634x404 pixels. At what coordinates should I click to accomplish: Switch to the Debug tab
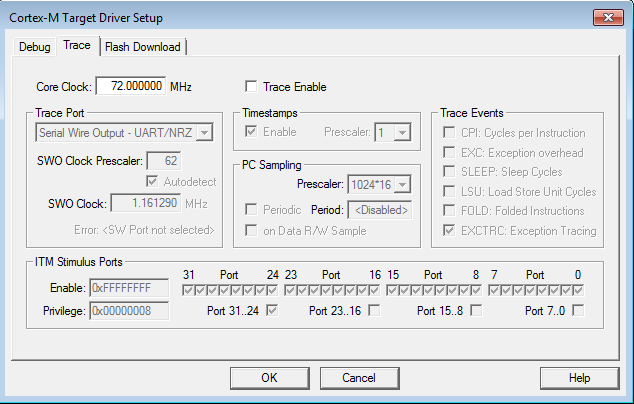click(x=34, y=47)
